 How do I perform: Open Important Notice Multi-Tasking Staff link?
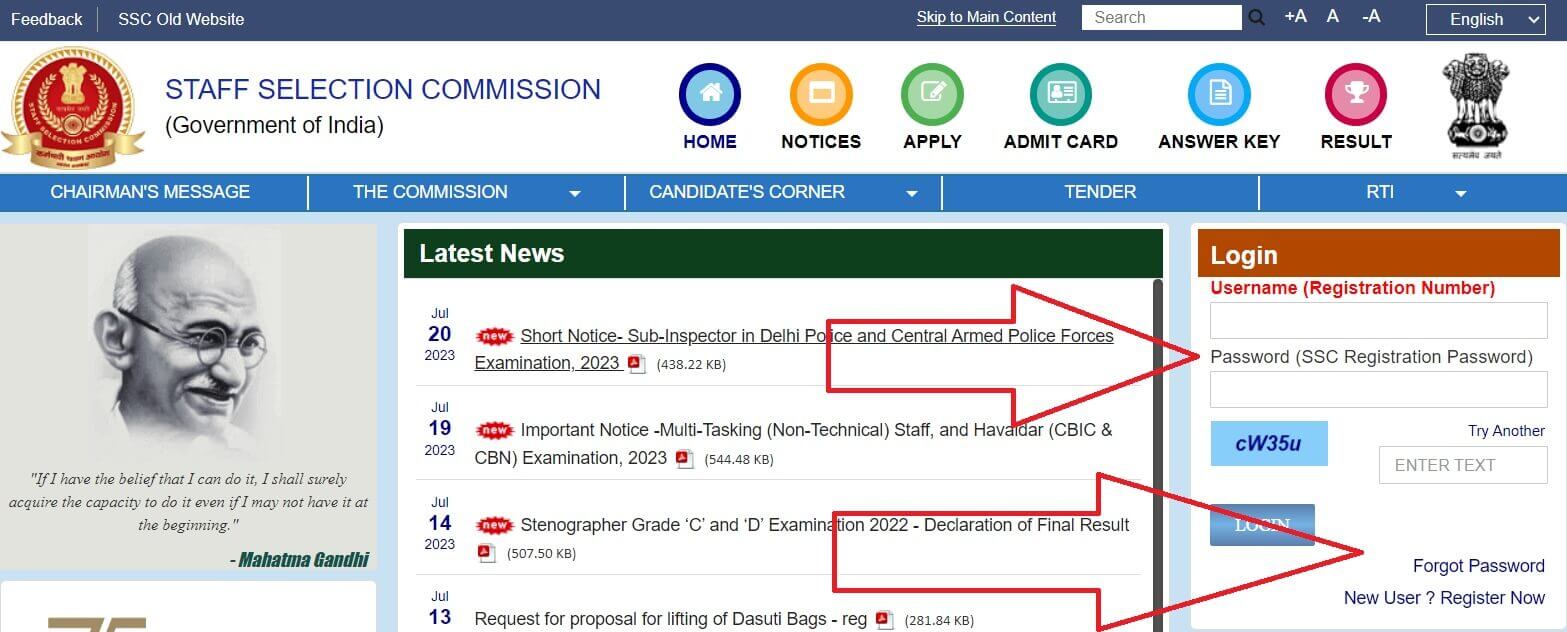coord(793,444)
